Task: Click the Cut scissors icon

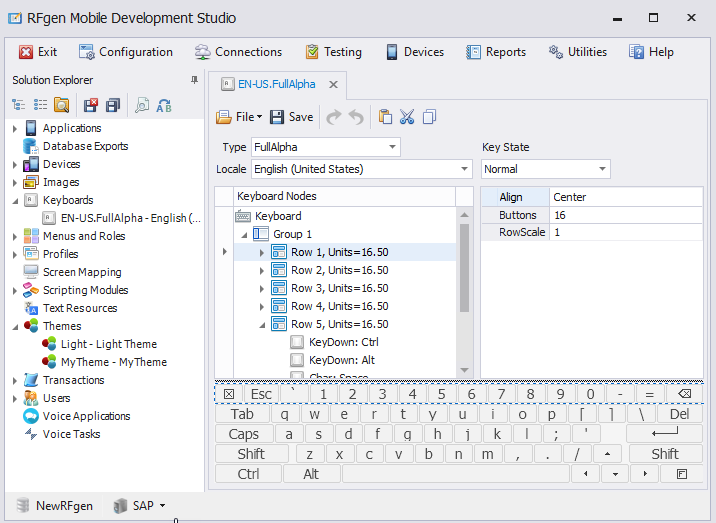Action: tap(407, 117)
